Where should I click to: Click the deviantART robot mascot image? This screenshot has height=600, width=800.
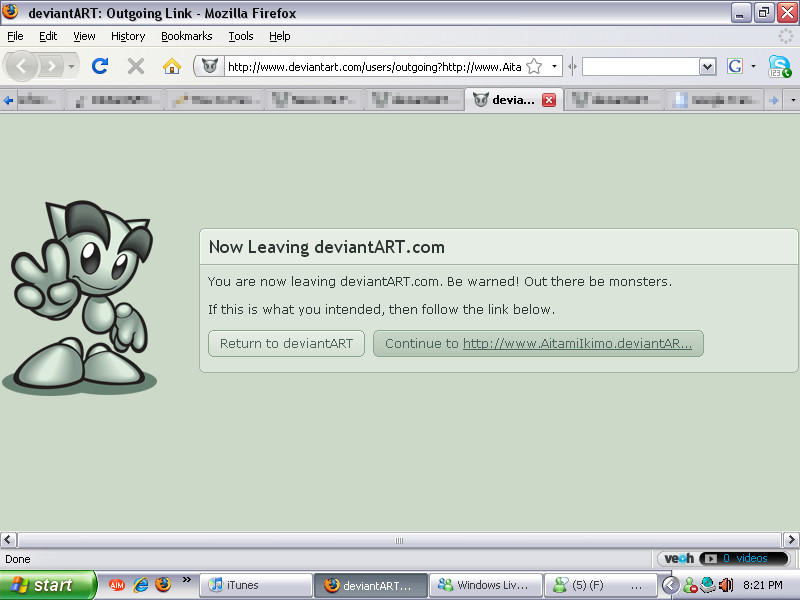point(80,297)
